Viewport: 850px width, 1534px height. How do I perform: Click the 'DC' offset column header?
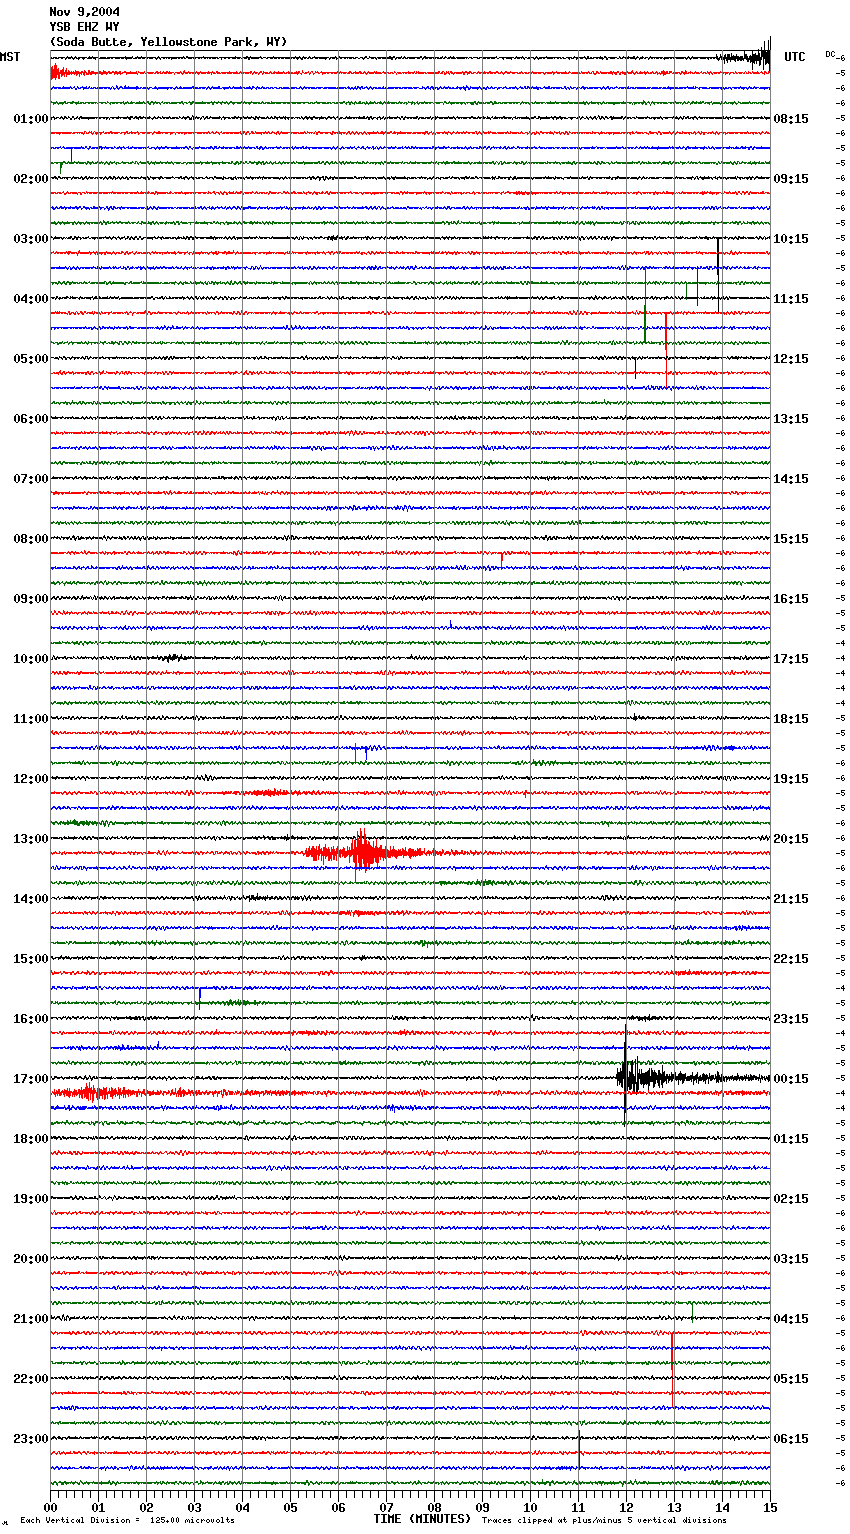830,53
